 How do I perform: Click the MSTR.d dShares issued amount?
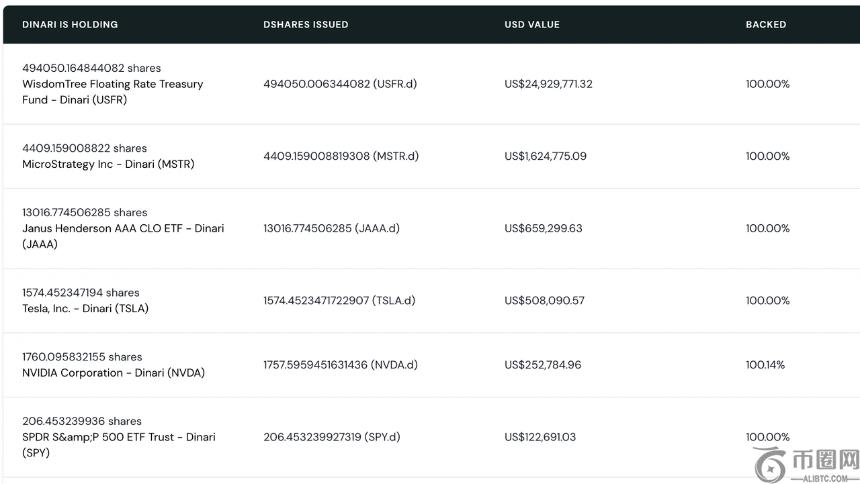[341, 156]
